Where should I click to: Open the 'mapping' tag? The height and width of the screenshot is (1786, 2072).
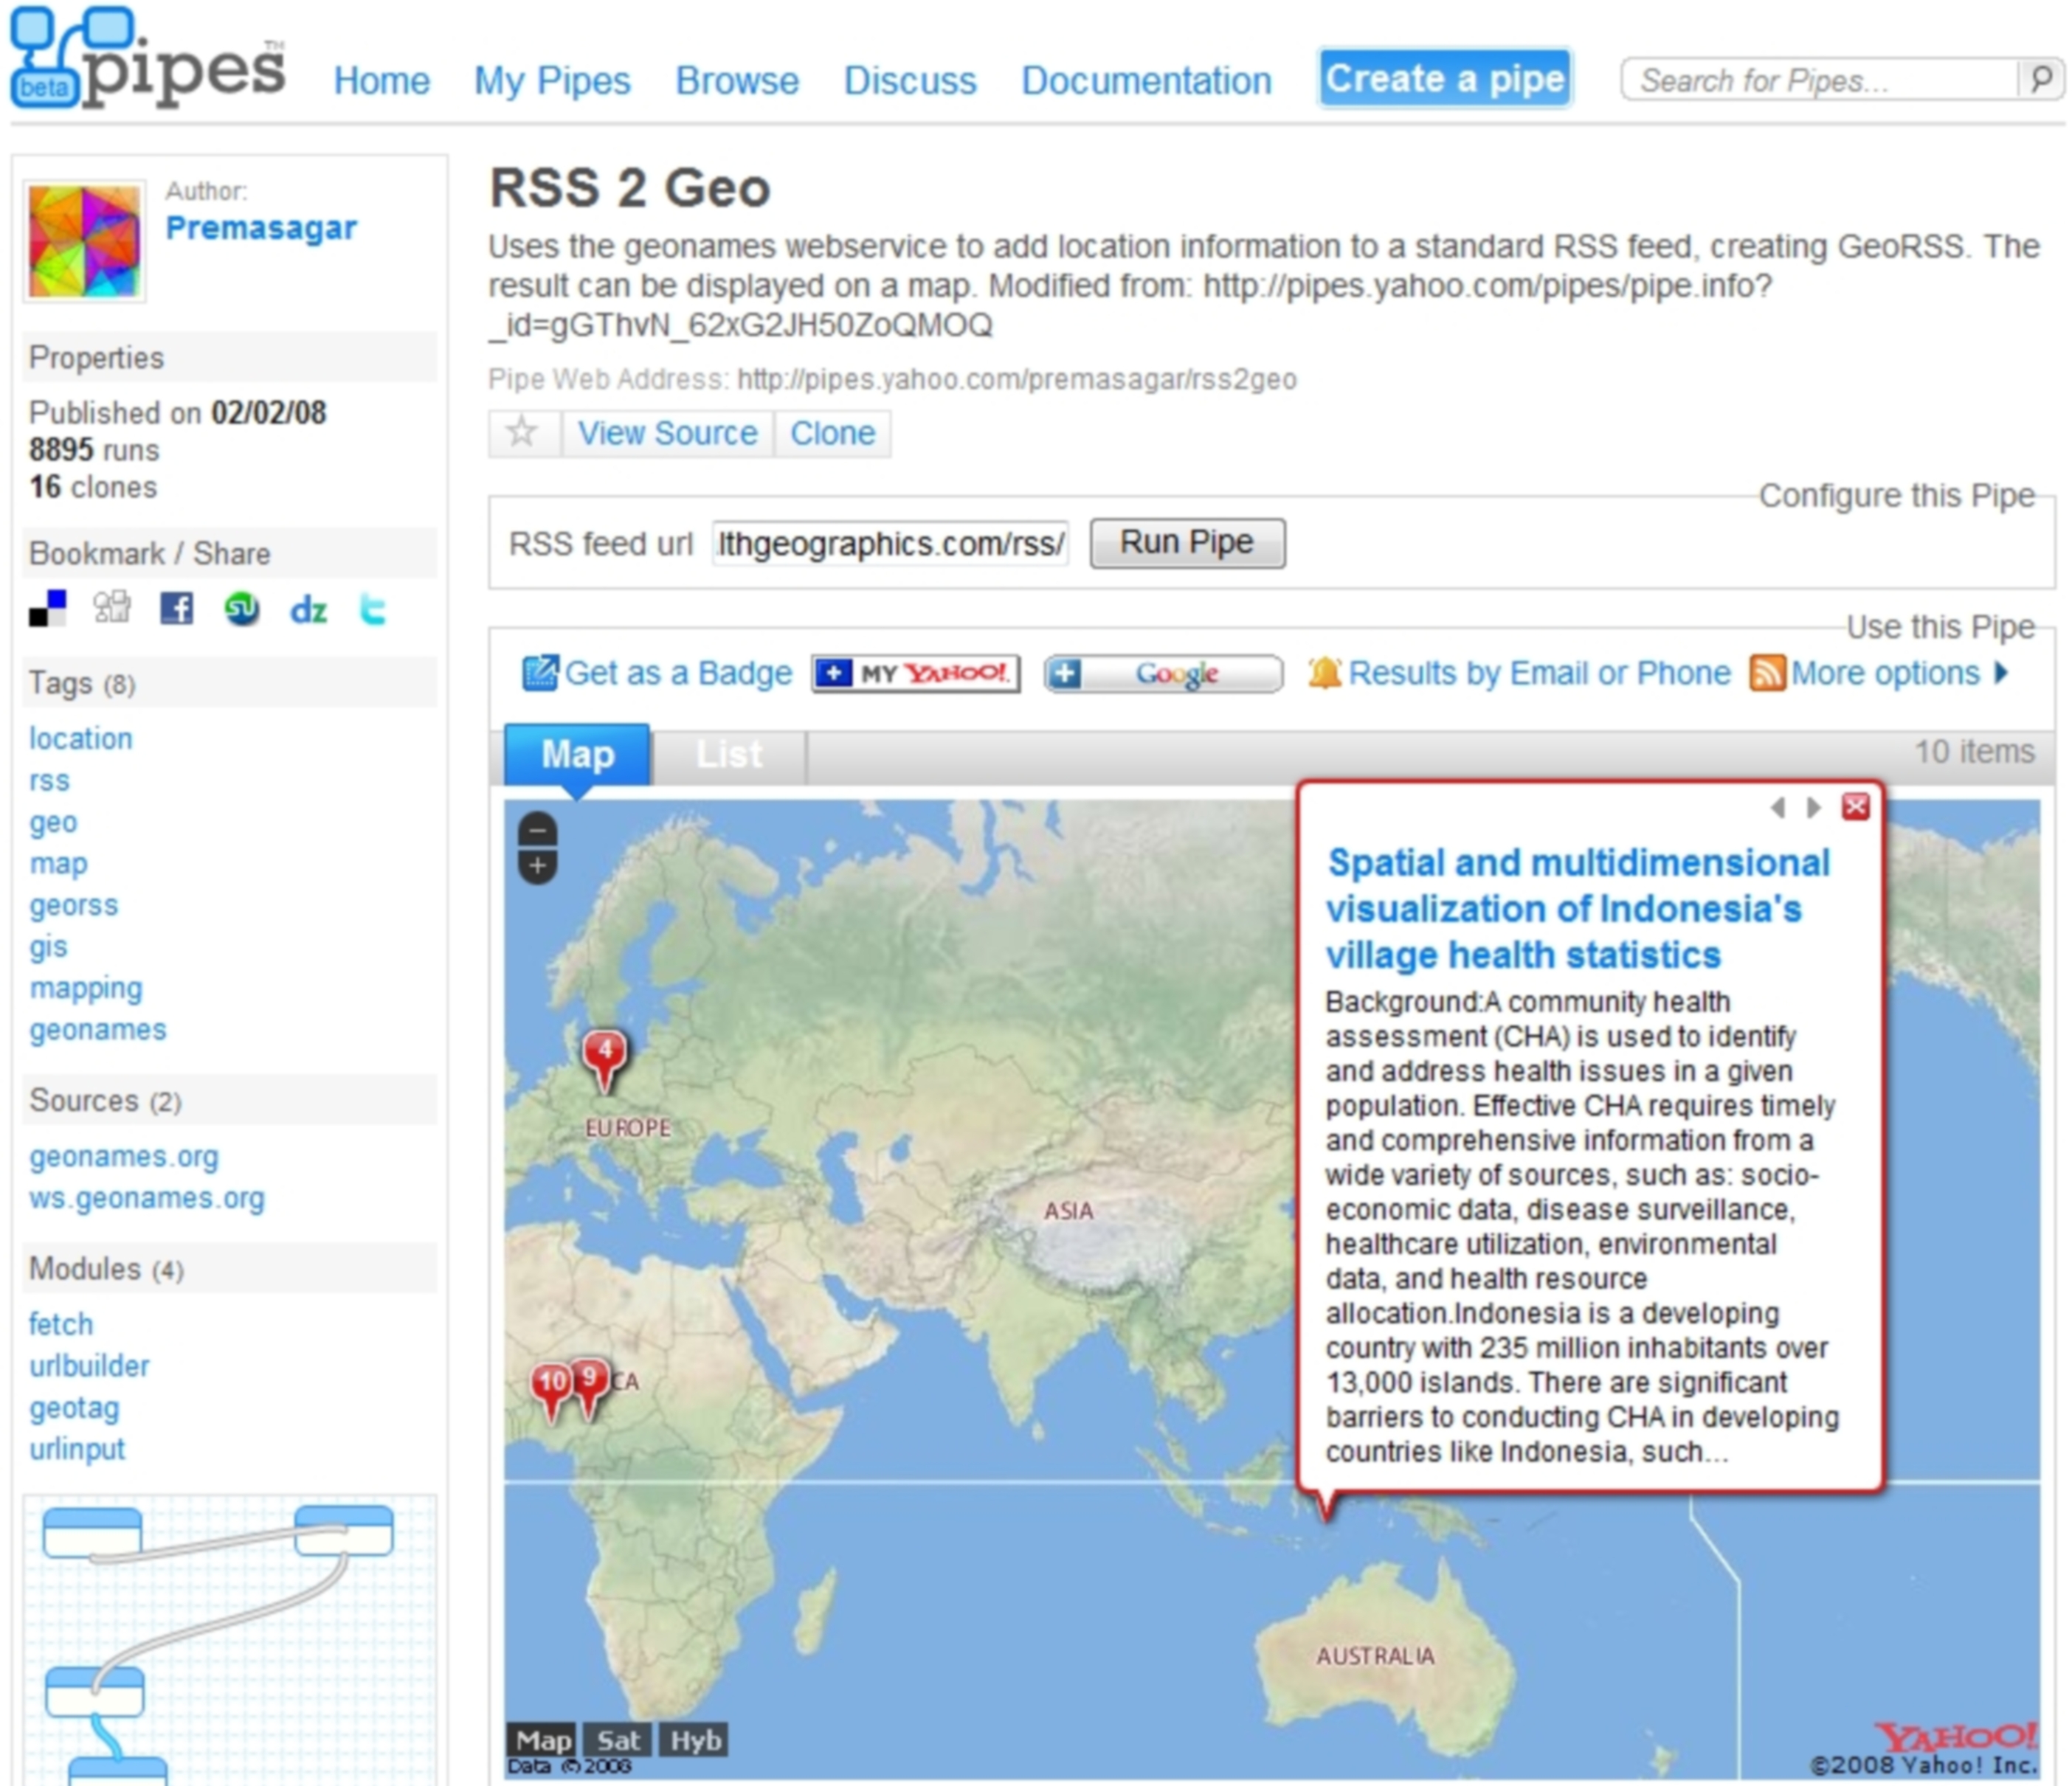click(x=86, y=989)
